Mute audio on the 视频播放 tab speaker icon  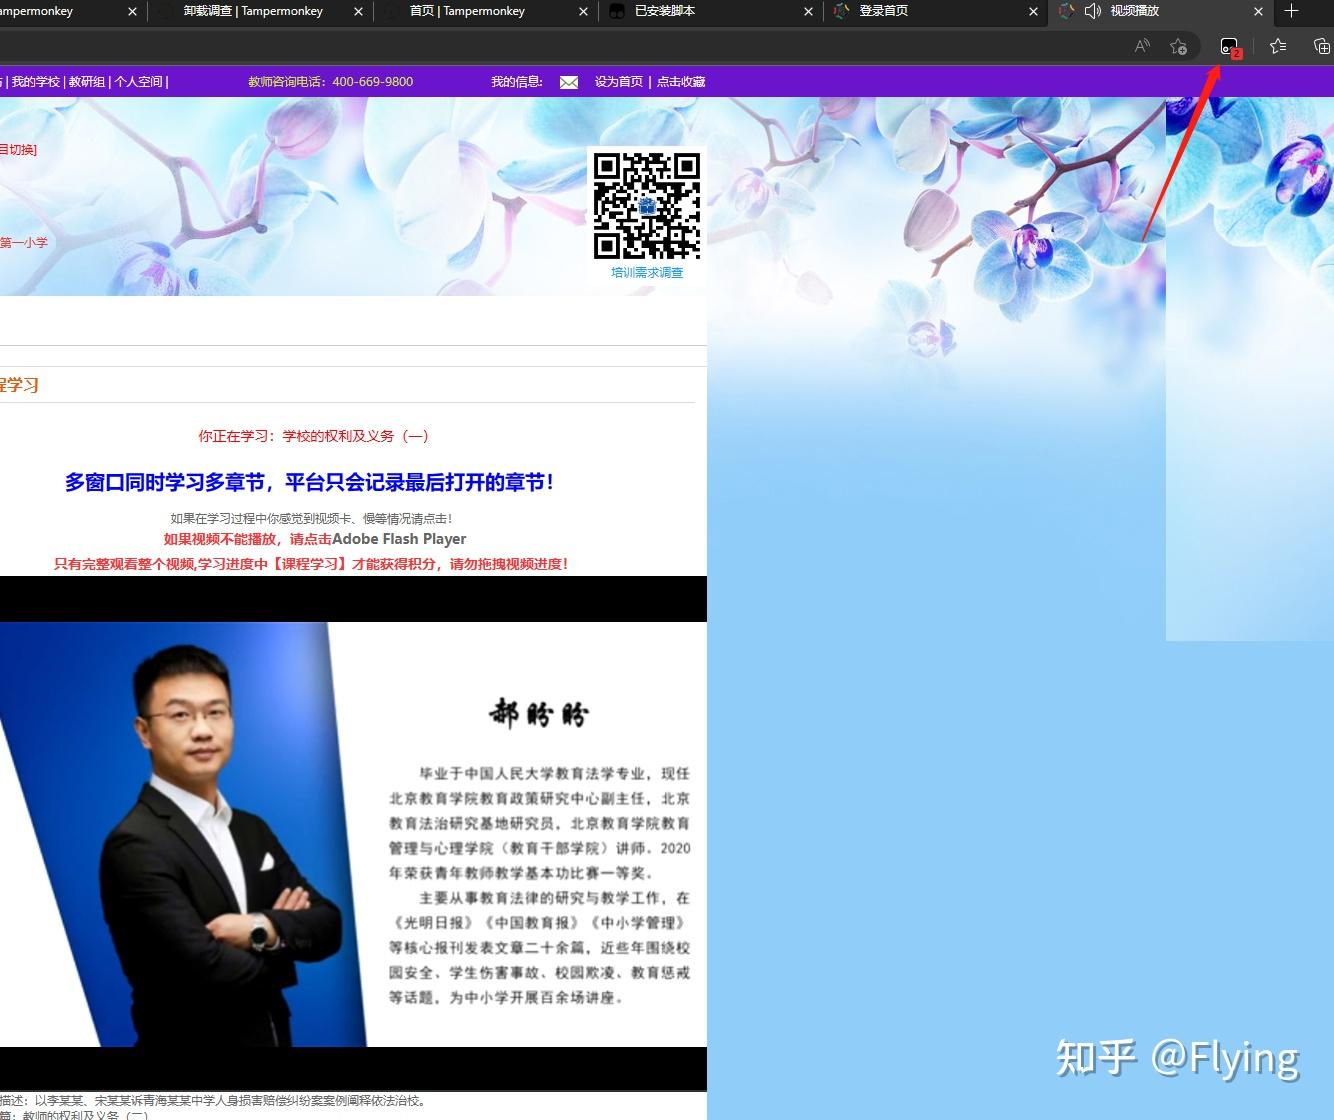pyautogui.click(x=1093, y=12)
